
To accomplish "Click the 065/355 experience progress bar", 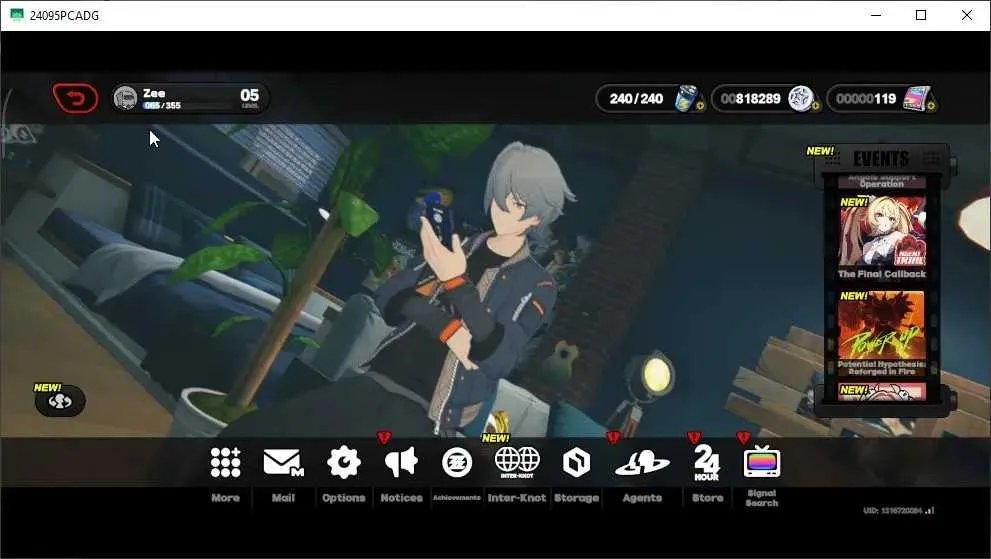I will pos(188,106).
